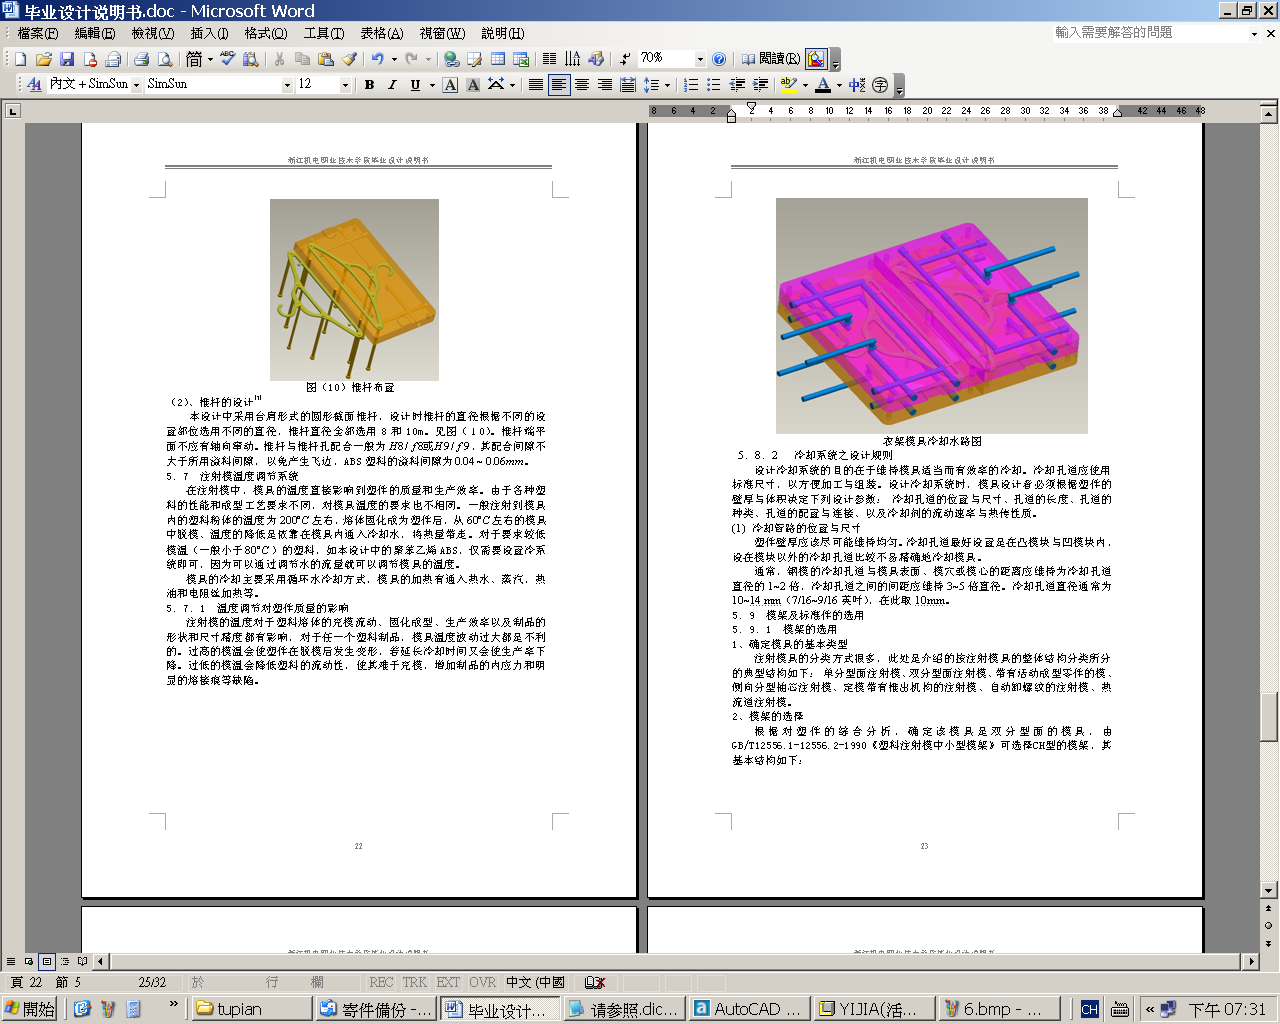Toggle italic formatting
Image resolution: width=1280 pixels, height=1024 pixels.
click(392, 85)
